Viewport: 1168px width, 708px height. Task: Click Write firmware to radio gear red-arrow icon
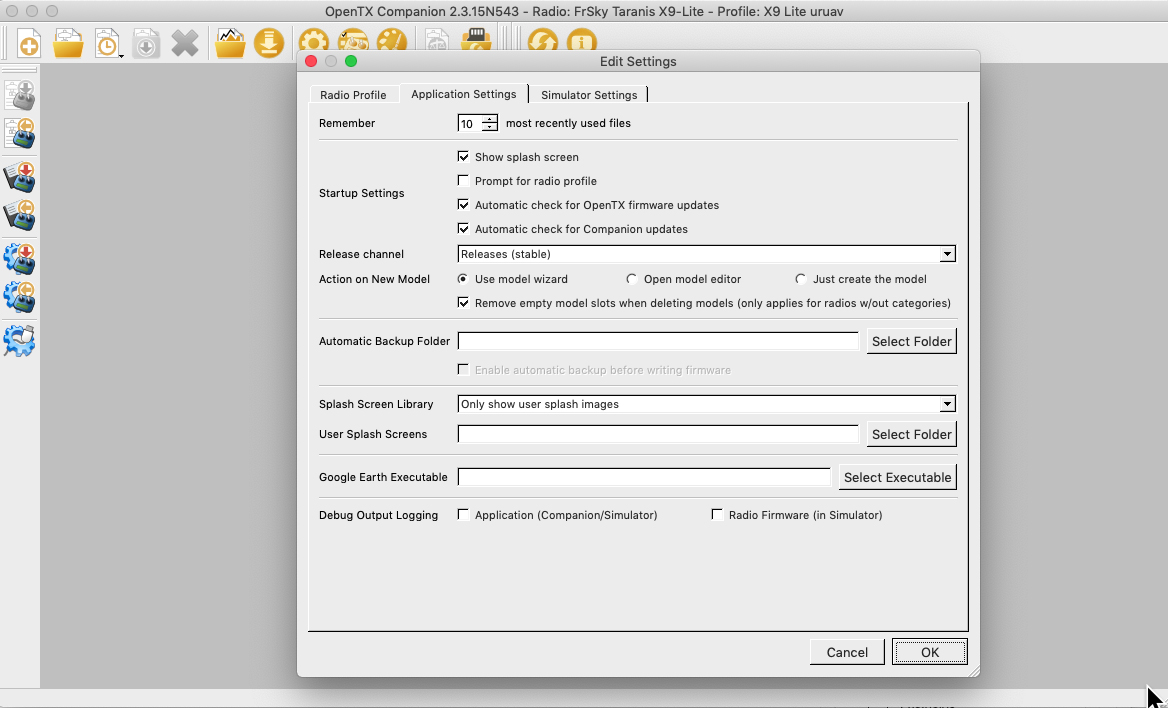tap(19, 259)
